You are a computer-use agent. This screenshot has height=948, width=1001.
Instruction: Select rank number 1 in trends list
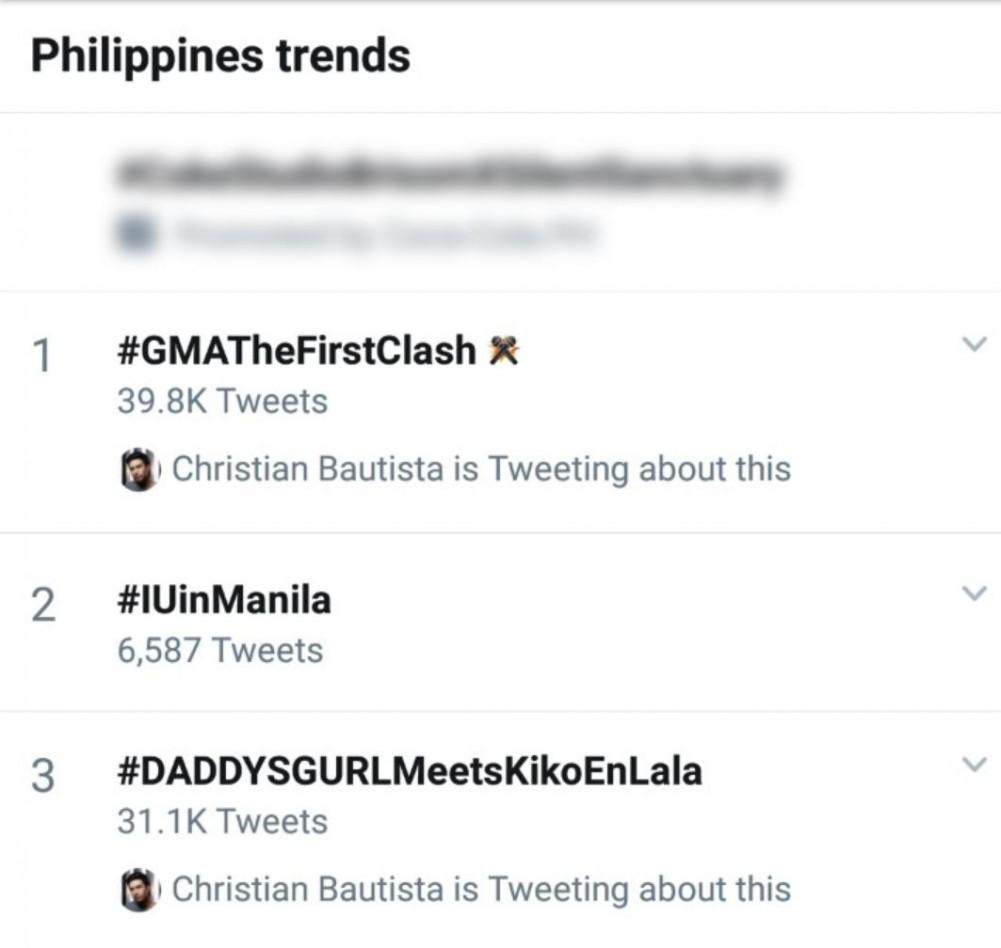[42, 355]
